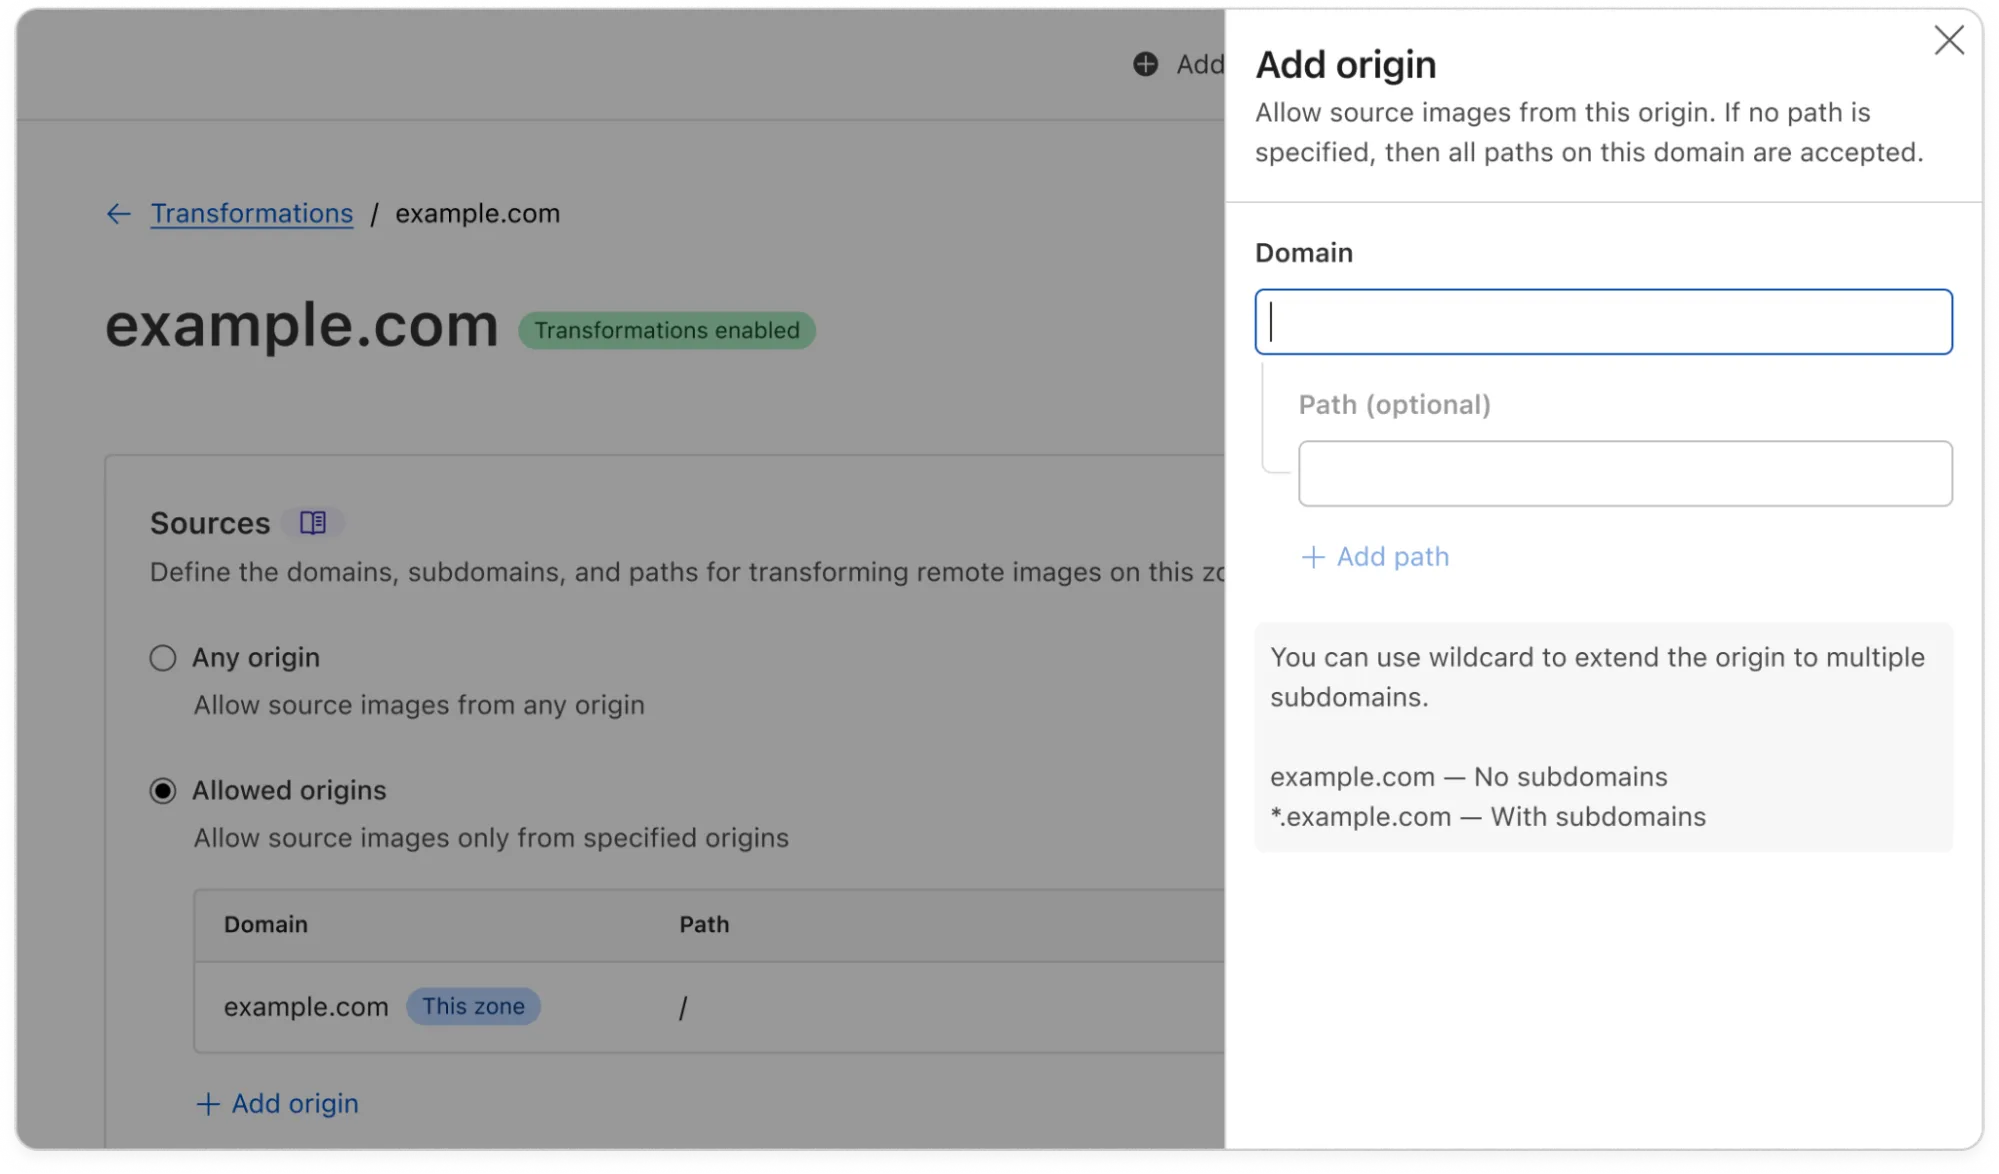Focus the Path optional input field

point(1624,473)
